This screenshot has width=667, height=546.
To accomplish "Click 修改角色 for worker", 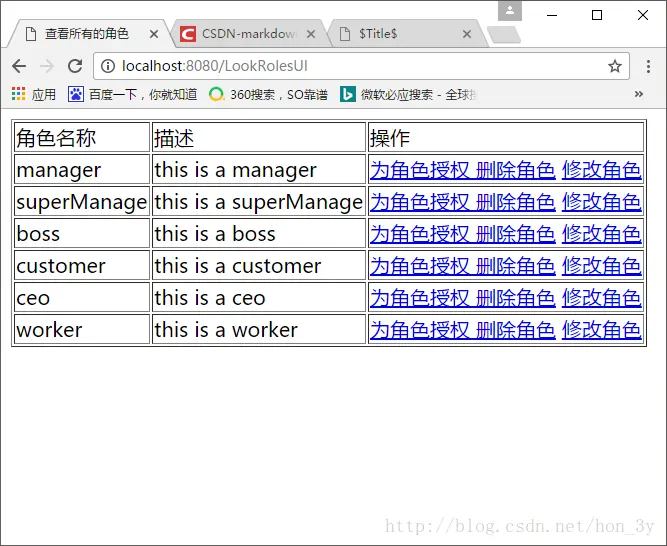I will click(x=601, y=330).
